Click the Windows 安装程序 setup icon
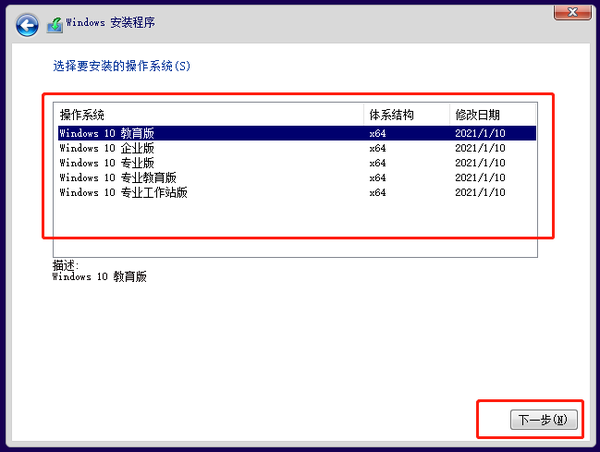Image resolution: width=600 pixels, height=452 pixels. (x=55, y=25)
